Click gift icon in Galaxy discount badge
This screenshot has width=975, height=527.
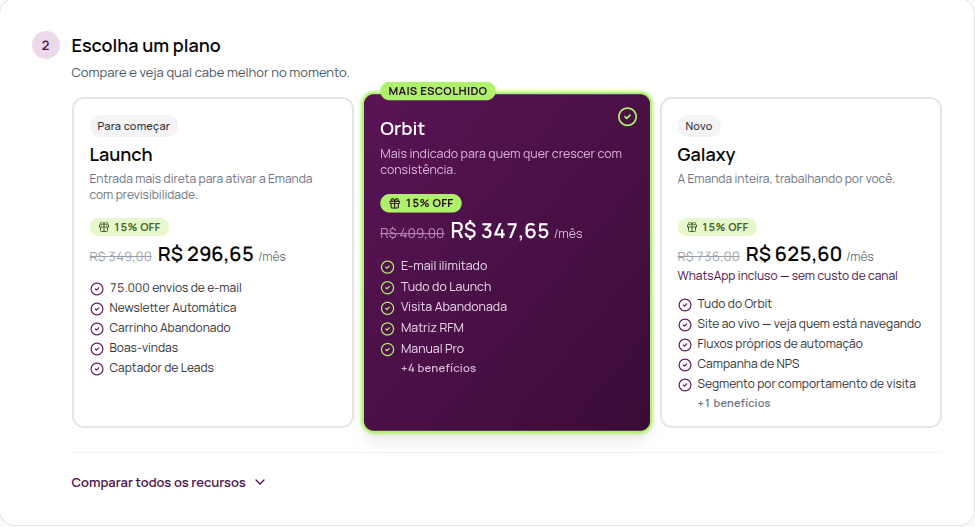691,227
